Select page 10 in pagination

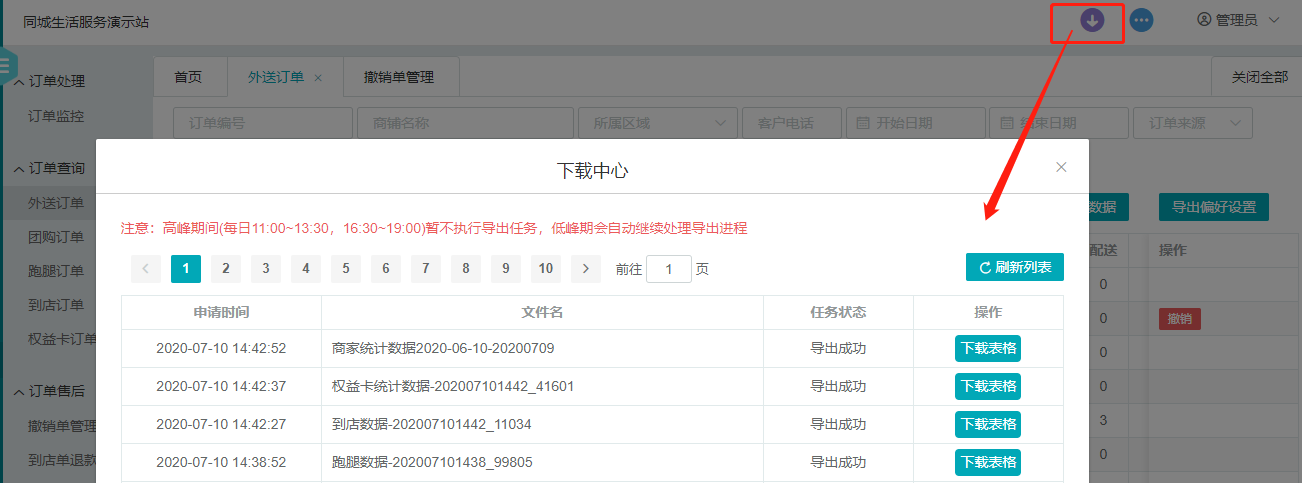546,268
